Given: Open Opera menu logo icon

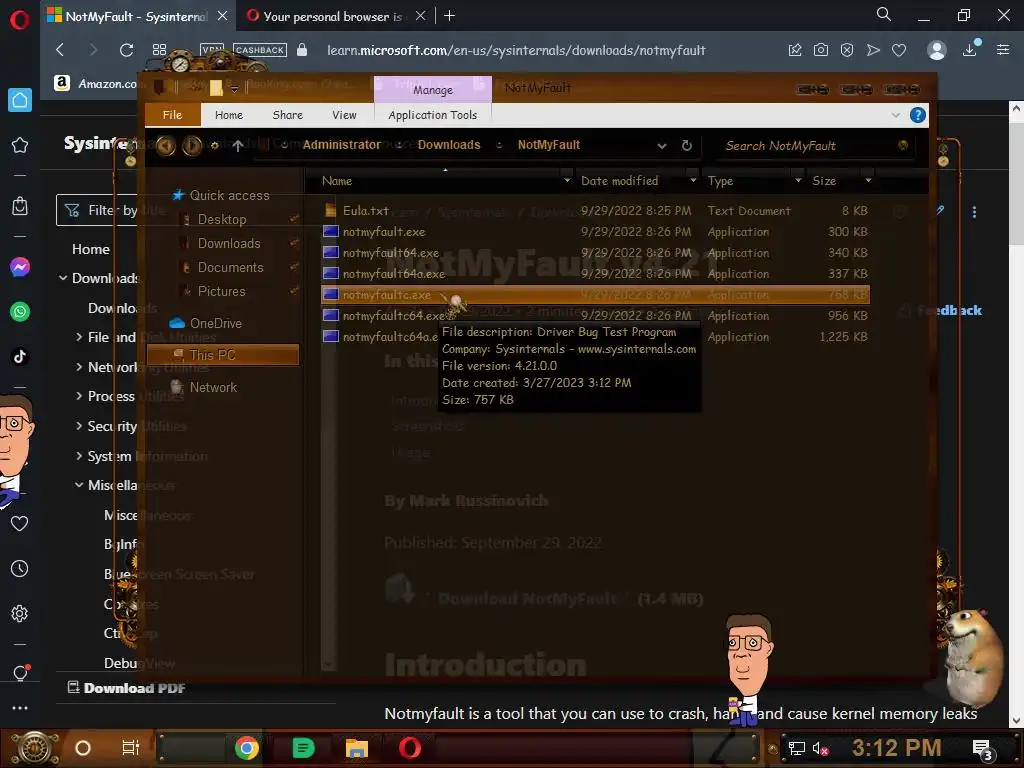Looking at the screenshot, I should click(x=20, y=20).
